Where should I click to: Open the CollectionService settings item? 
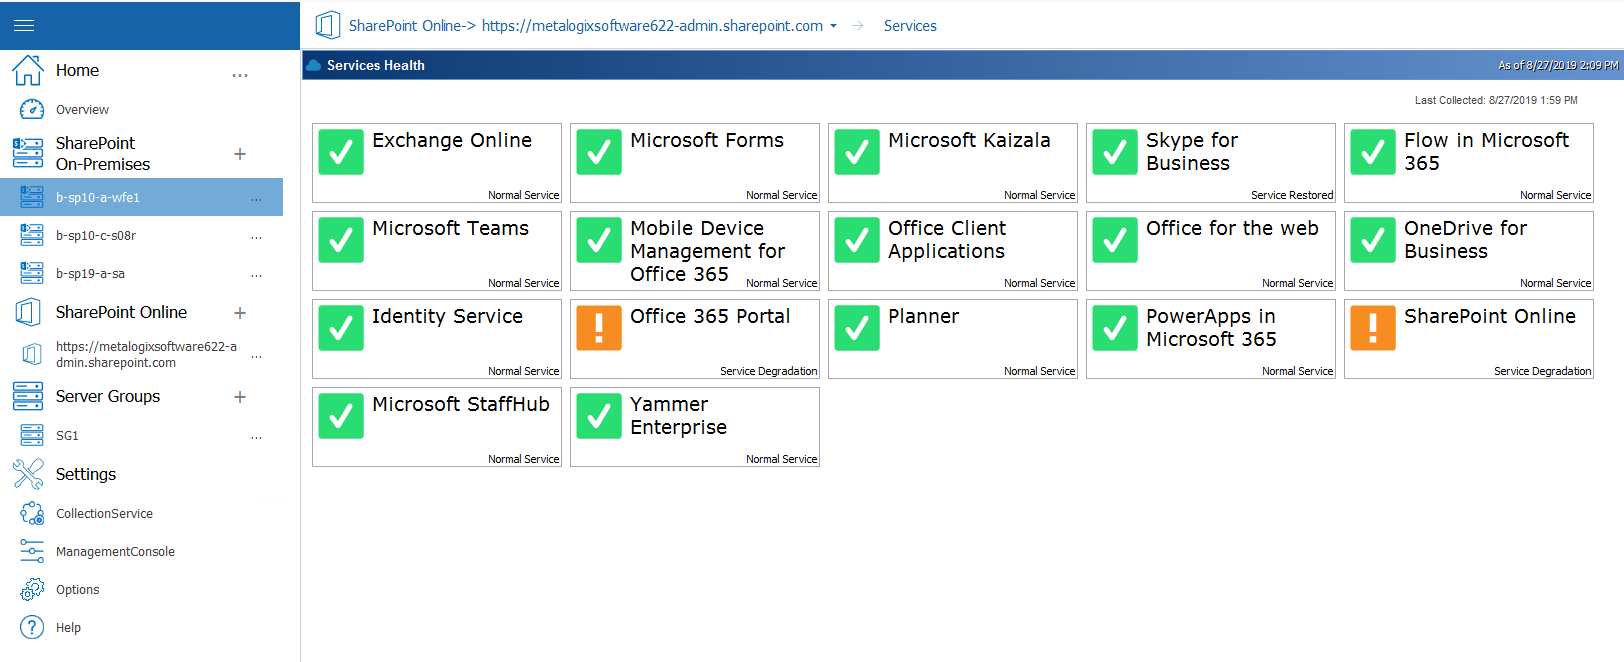(104, 514)
